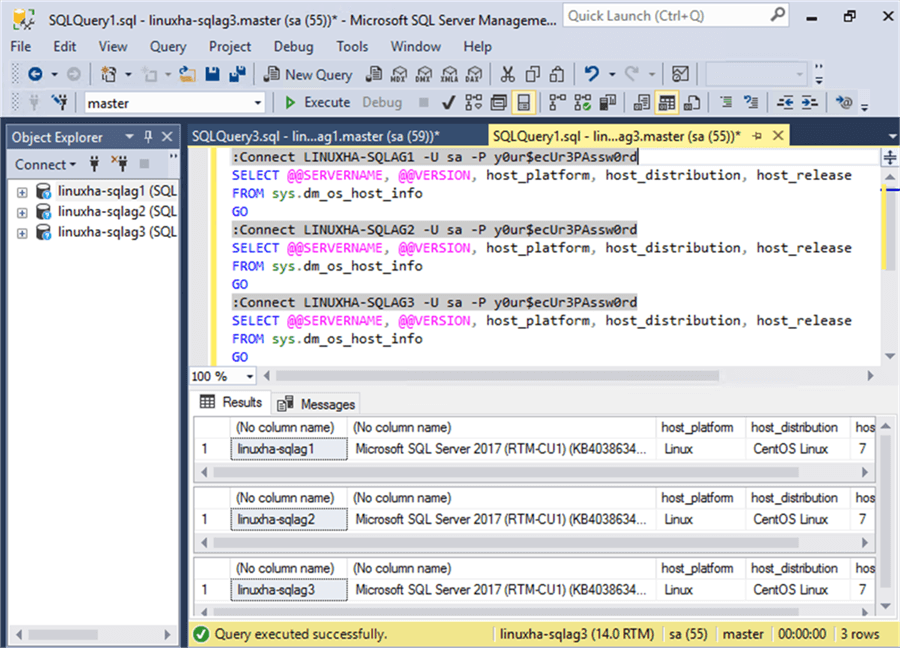Open the Query menu
900x648 pixels.
tap(168, 46)
